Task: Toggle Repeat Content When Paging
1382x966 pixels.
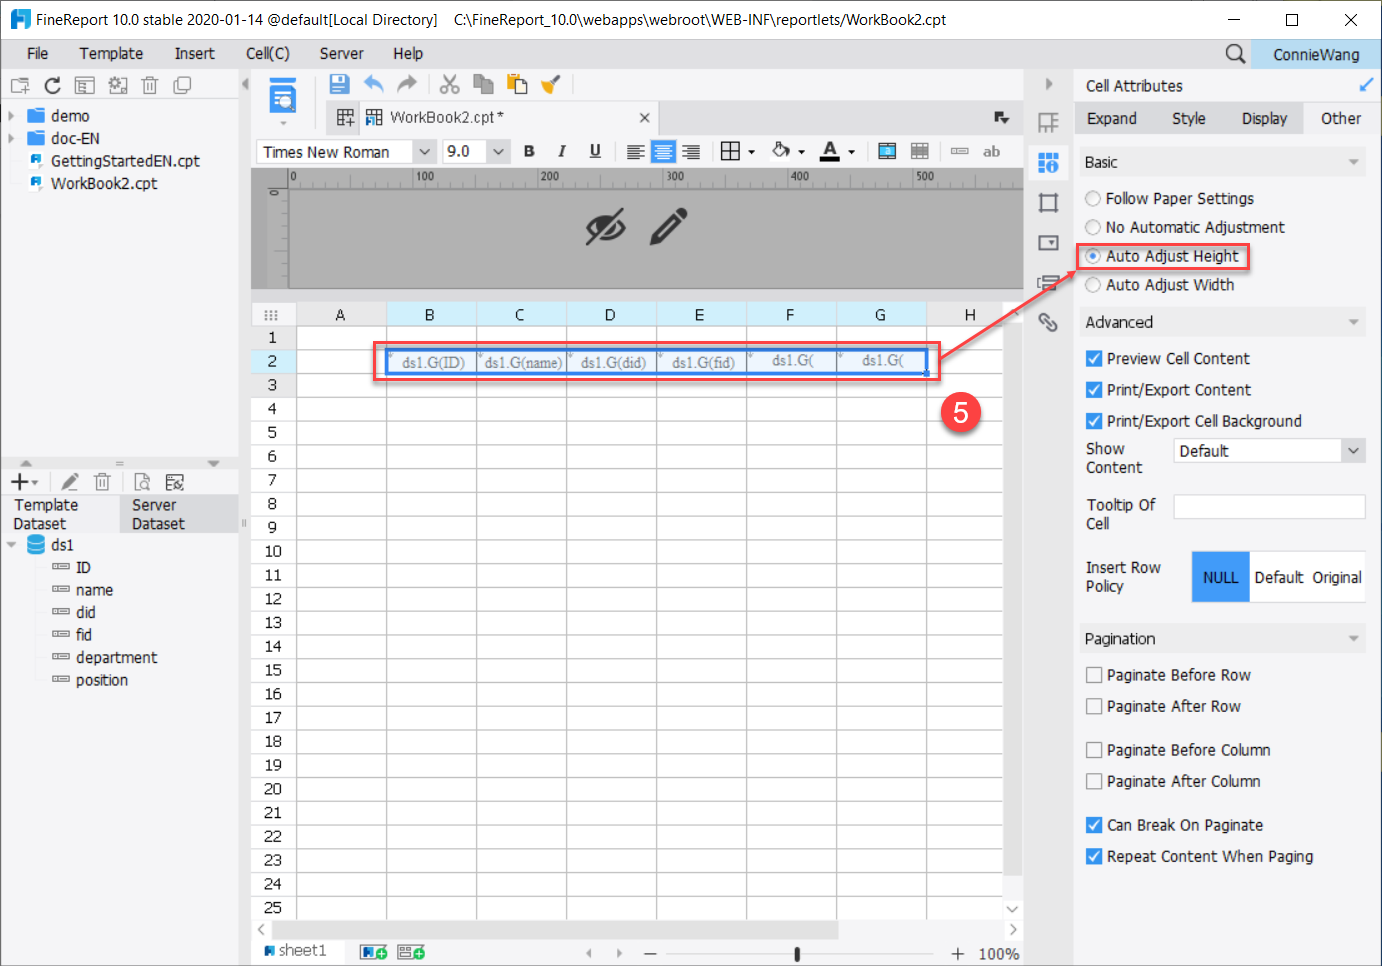Action: click(x=1094, y=856)
